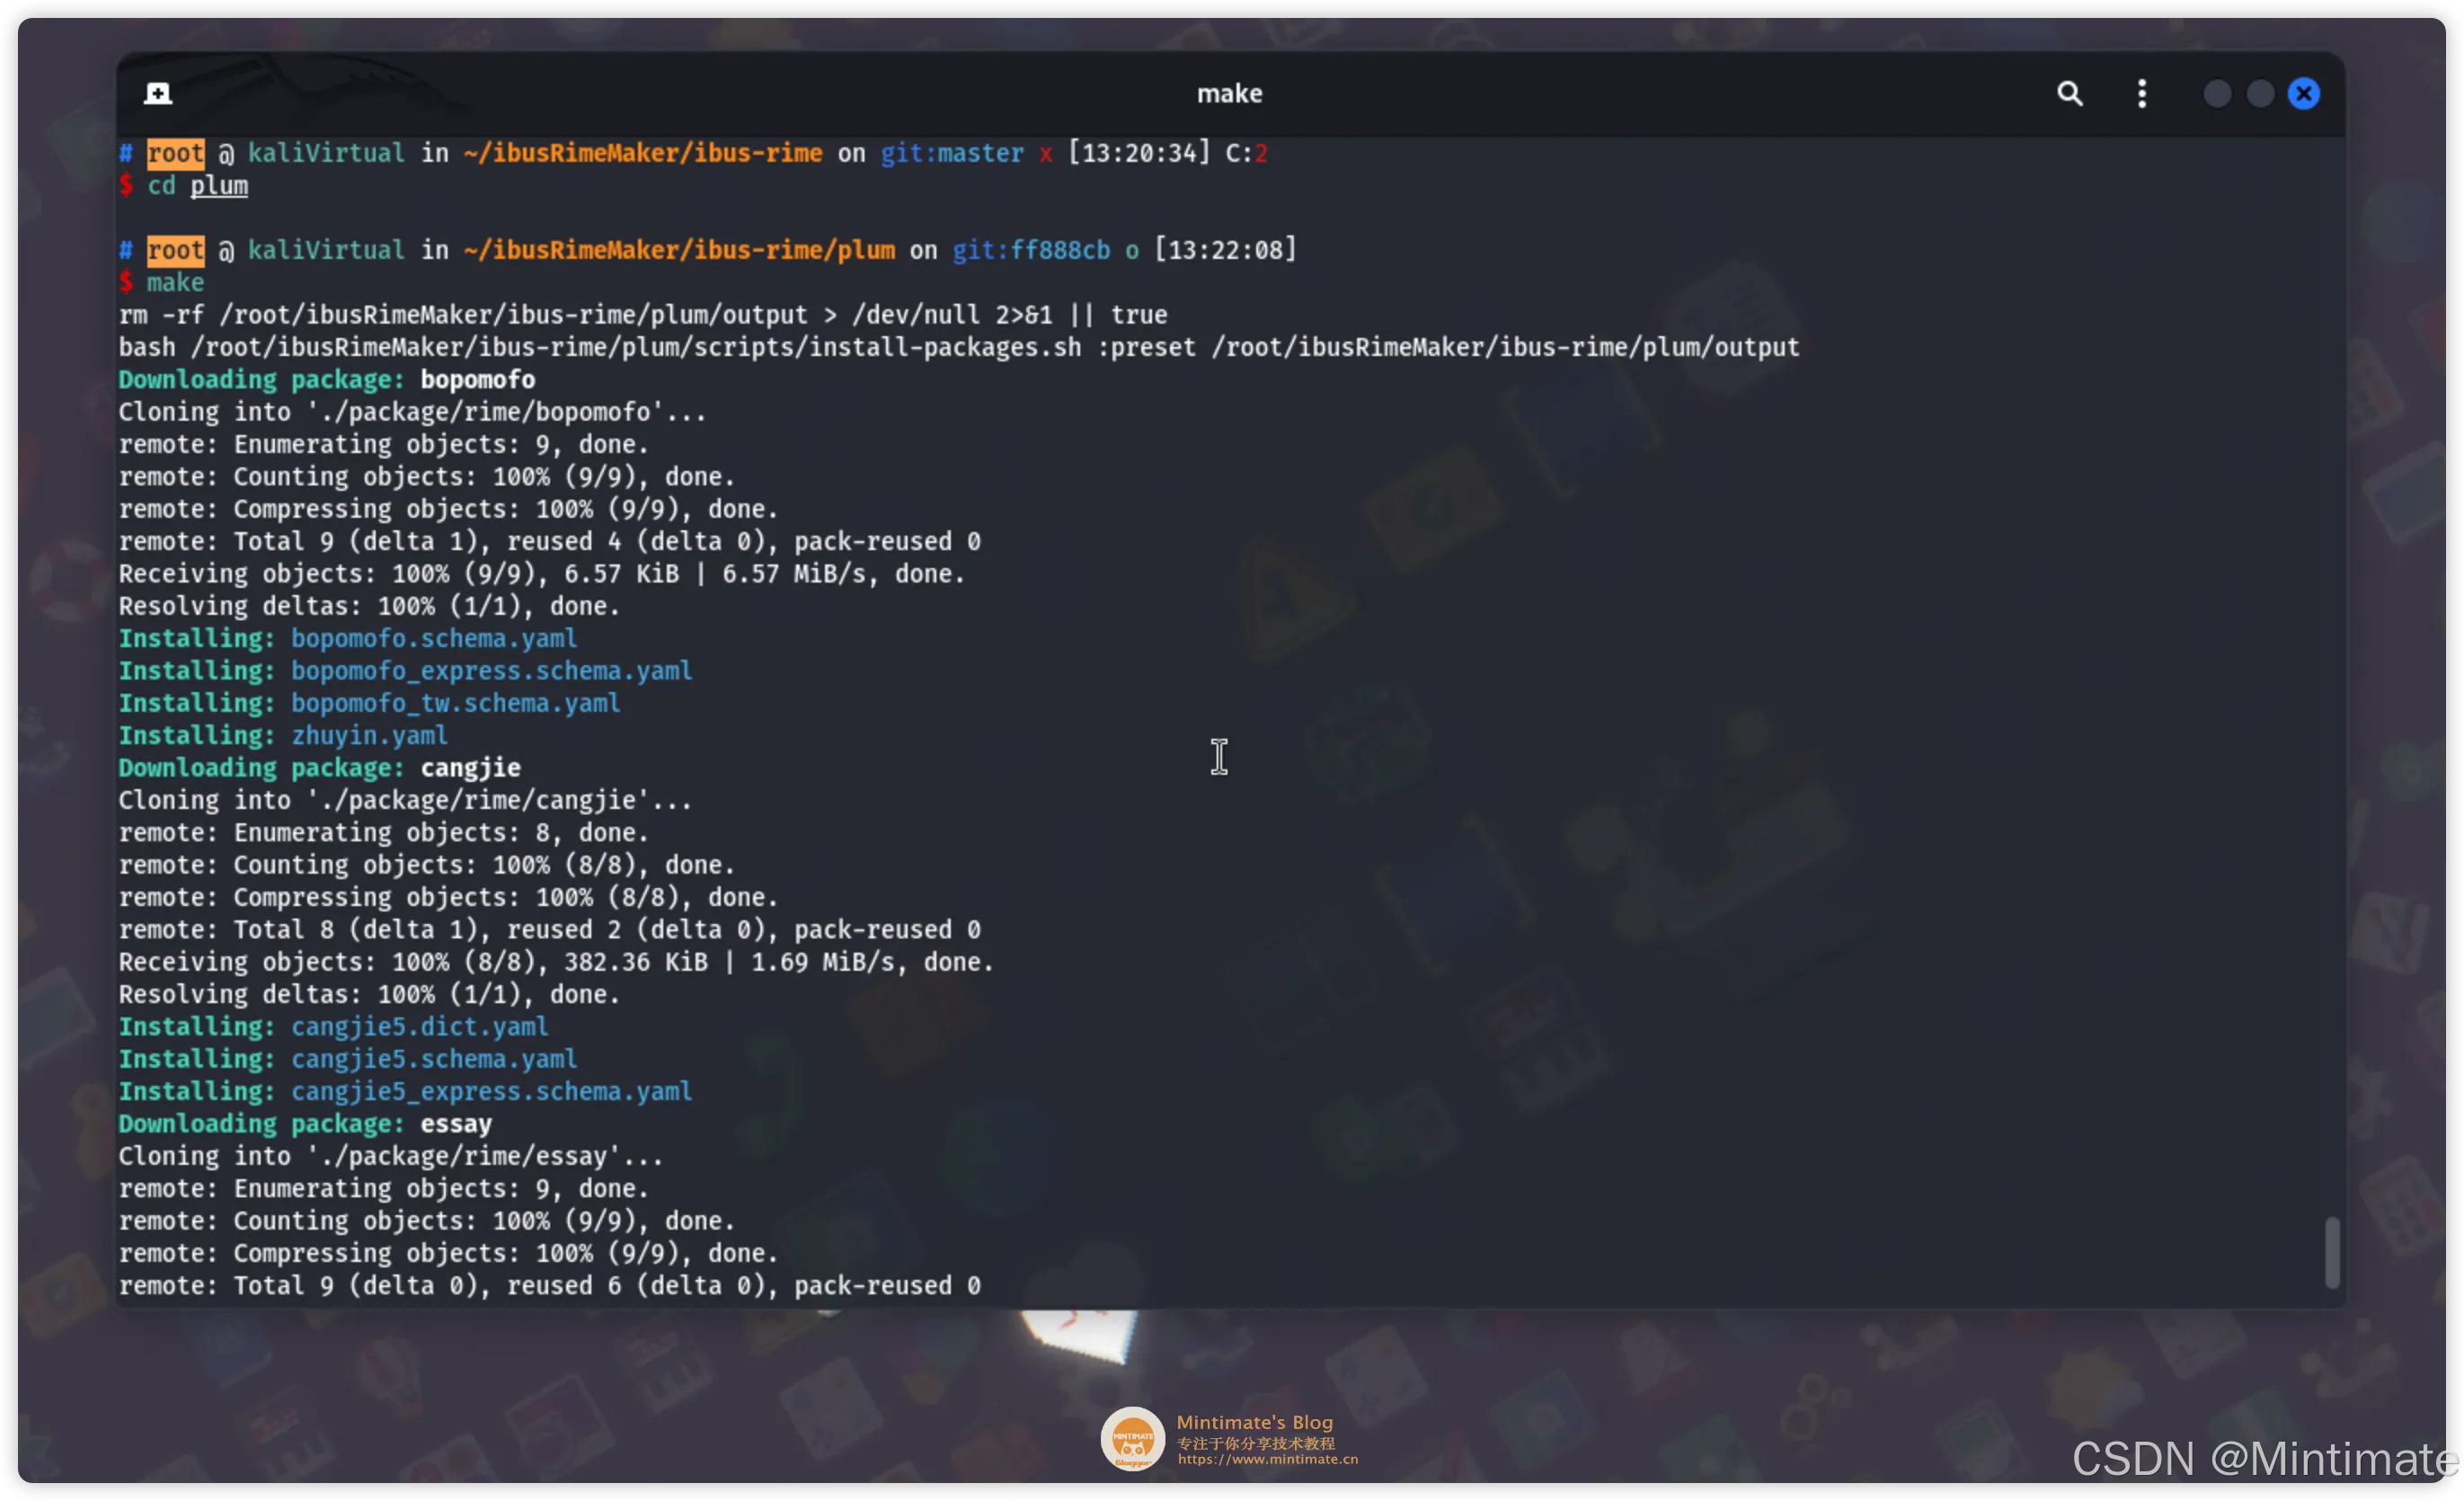Open the three-dot terminal menu
The width and height of the screenshot is (2464, 1501).
(x=2141, y=93)
